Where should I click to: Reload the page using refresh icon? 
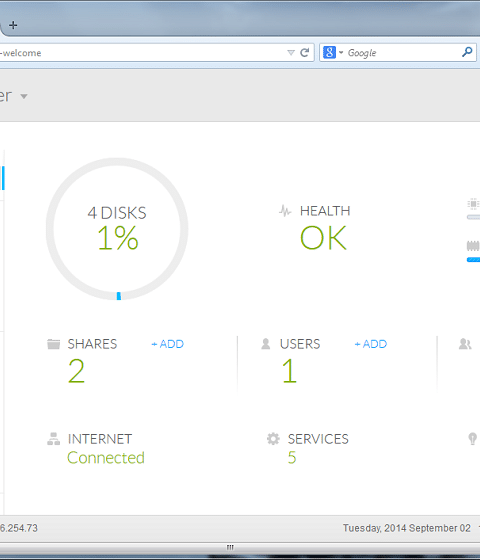(305, 53)
